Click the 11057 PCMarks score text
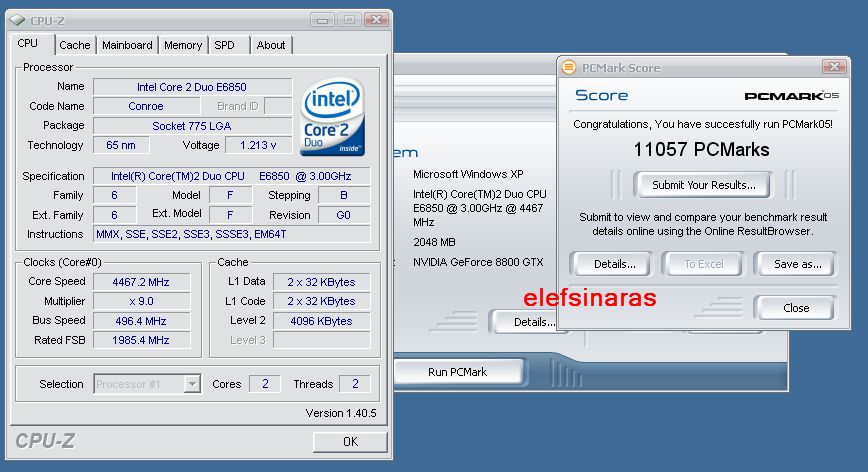The width and height of the screenshot is (868, 472). pos(701,149)
